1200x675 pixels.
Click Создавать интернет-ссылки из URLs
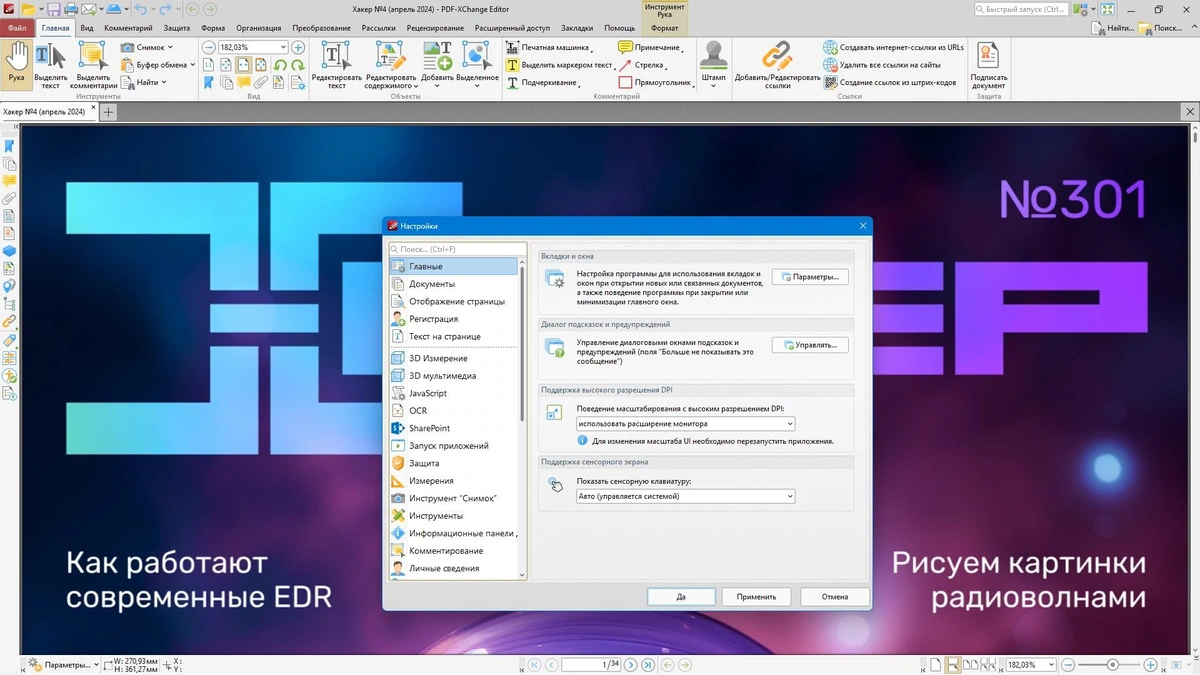tap(893, 47)
